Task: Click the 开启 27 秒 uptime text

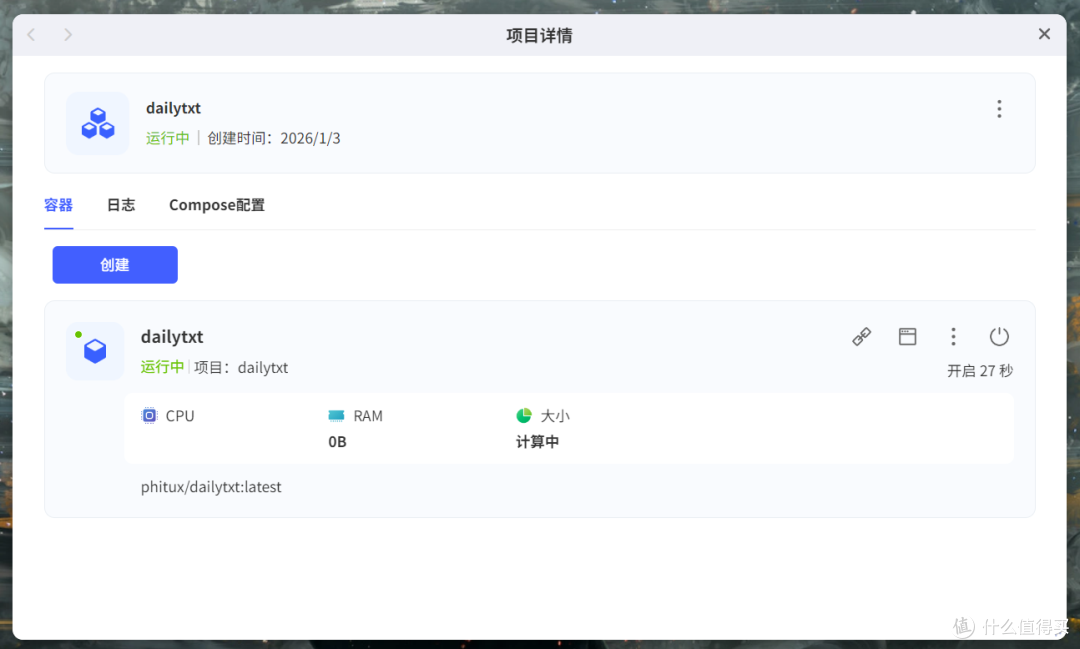Action: (x=979, y=371)
